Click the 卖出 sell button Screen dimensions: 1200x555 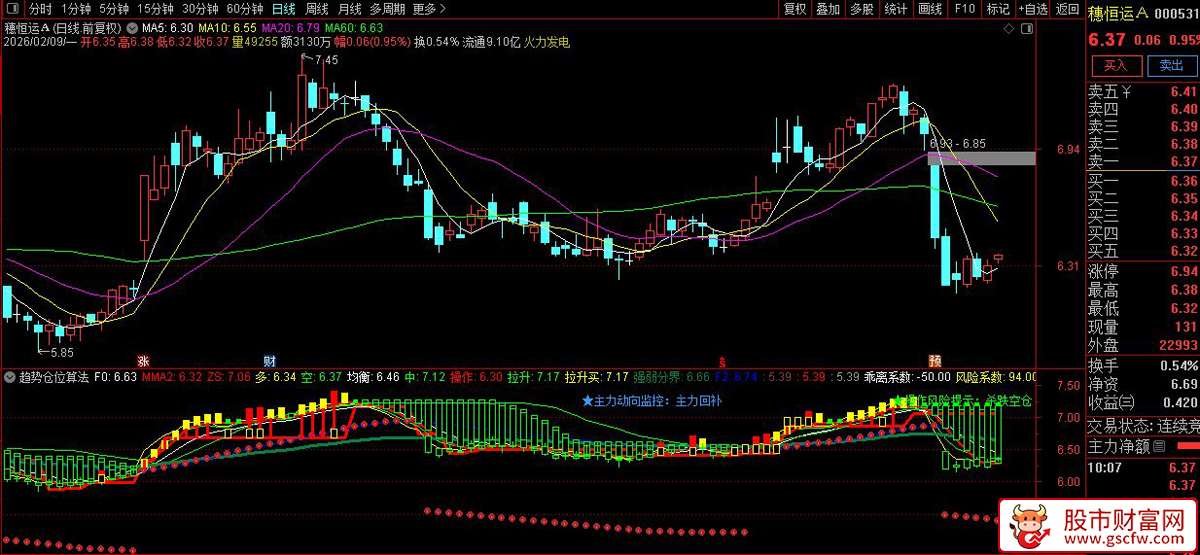[x=1171, y=66]
